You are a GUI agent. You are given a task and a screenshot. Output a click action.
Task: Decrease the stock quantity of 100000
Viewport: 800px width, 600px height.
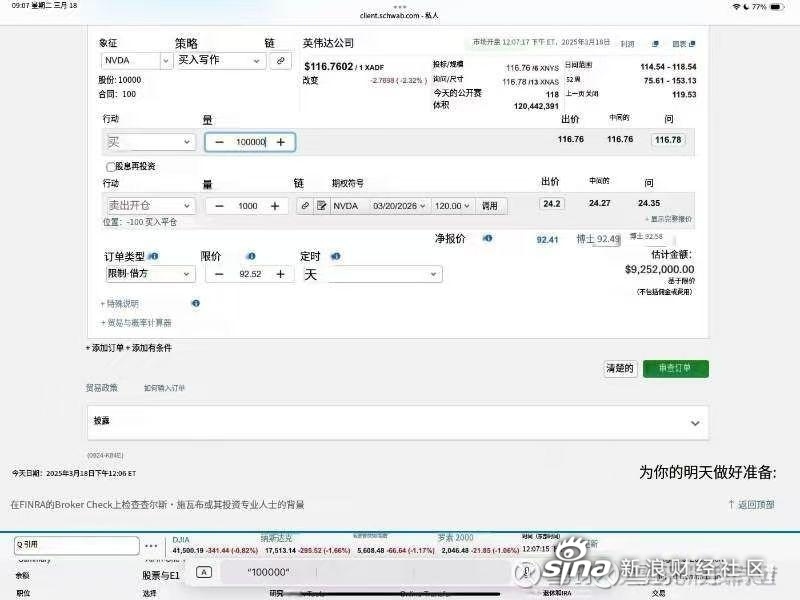point(219,142)
